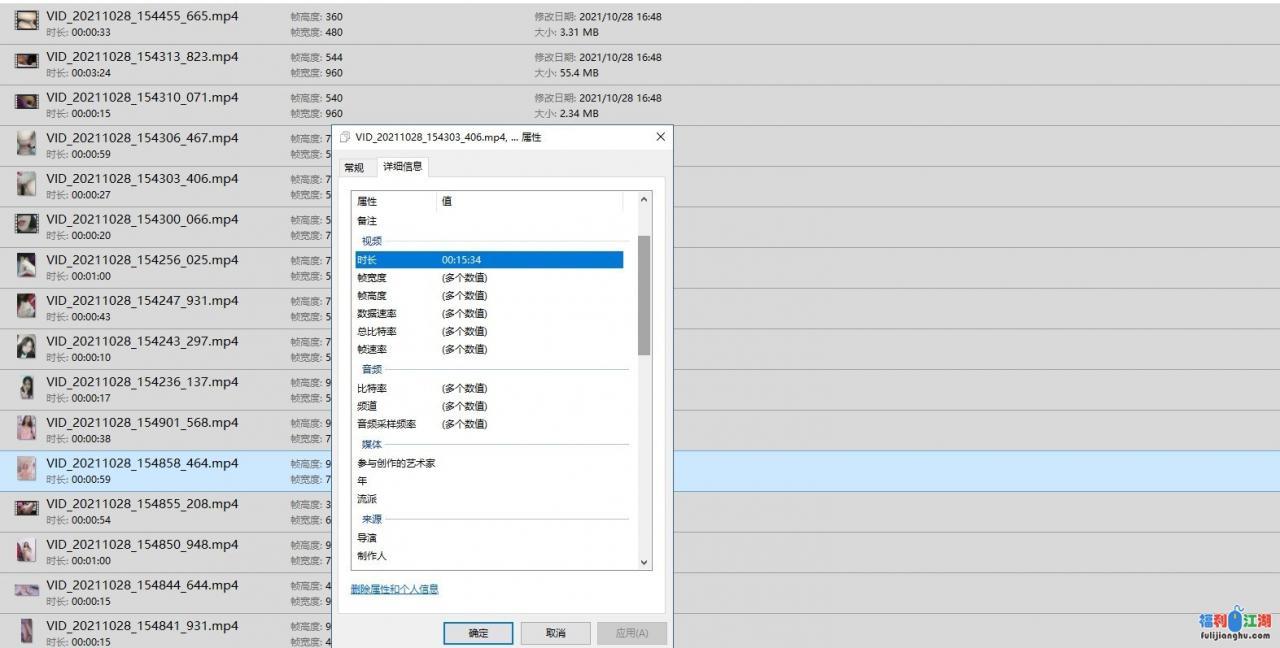Click the thumbnail of VID_20211028_154841_931.mp4
This screenshot has width=1280, height=648.
[x=25, y=631]
